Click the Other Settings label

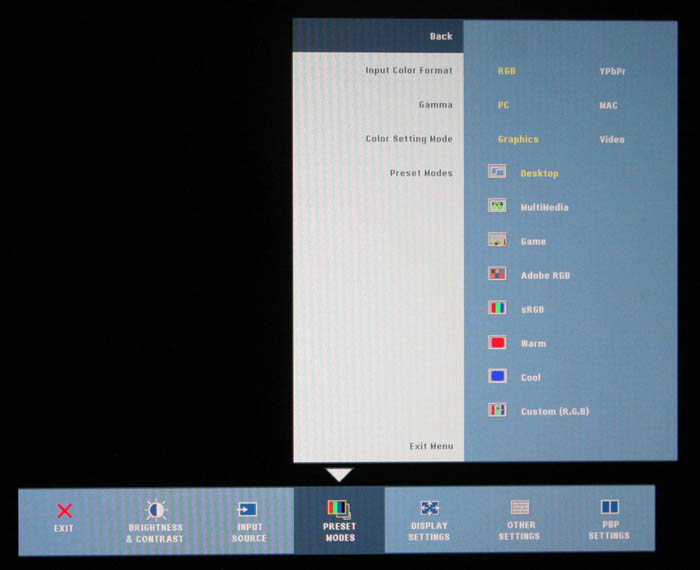(519, 530)
